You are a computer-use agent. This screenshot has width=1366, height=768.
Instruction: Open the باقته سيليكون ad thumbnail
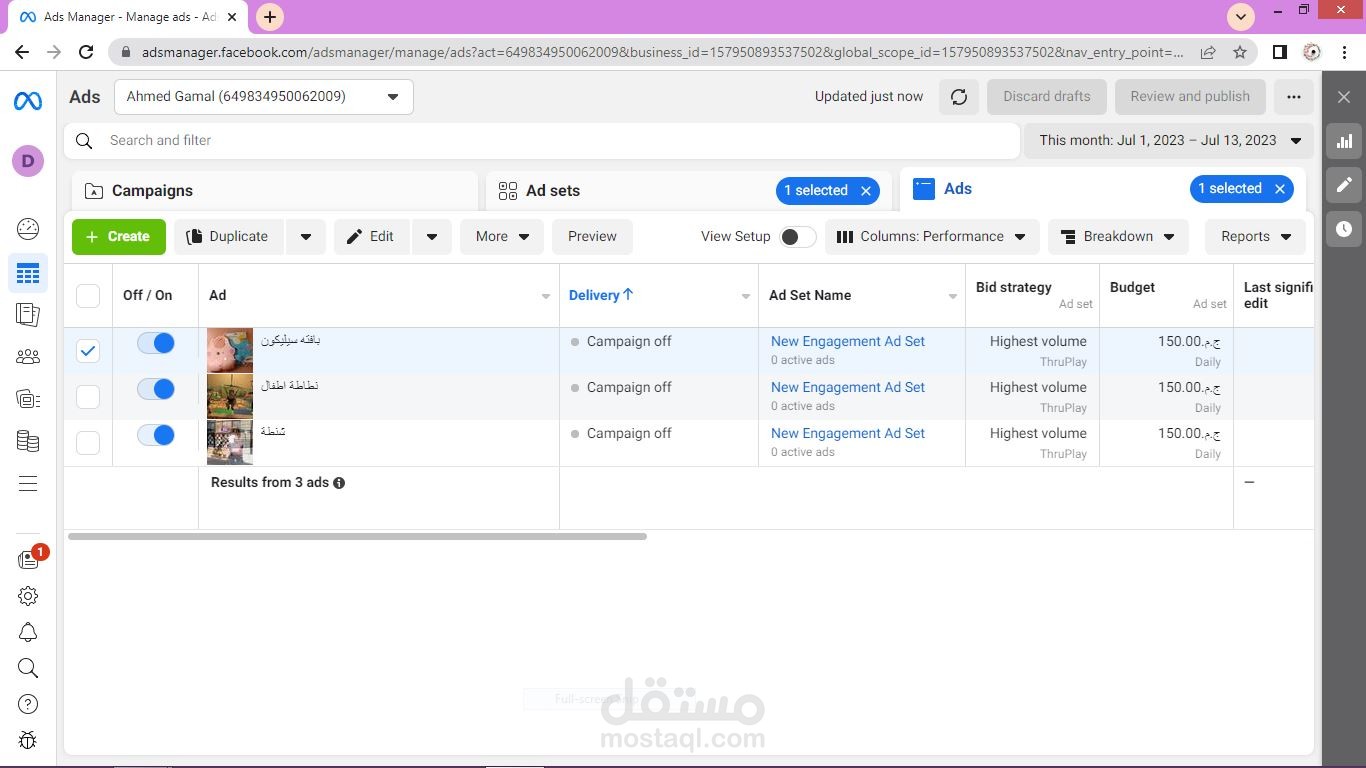(x=230, y=351)
